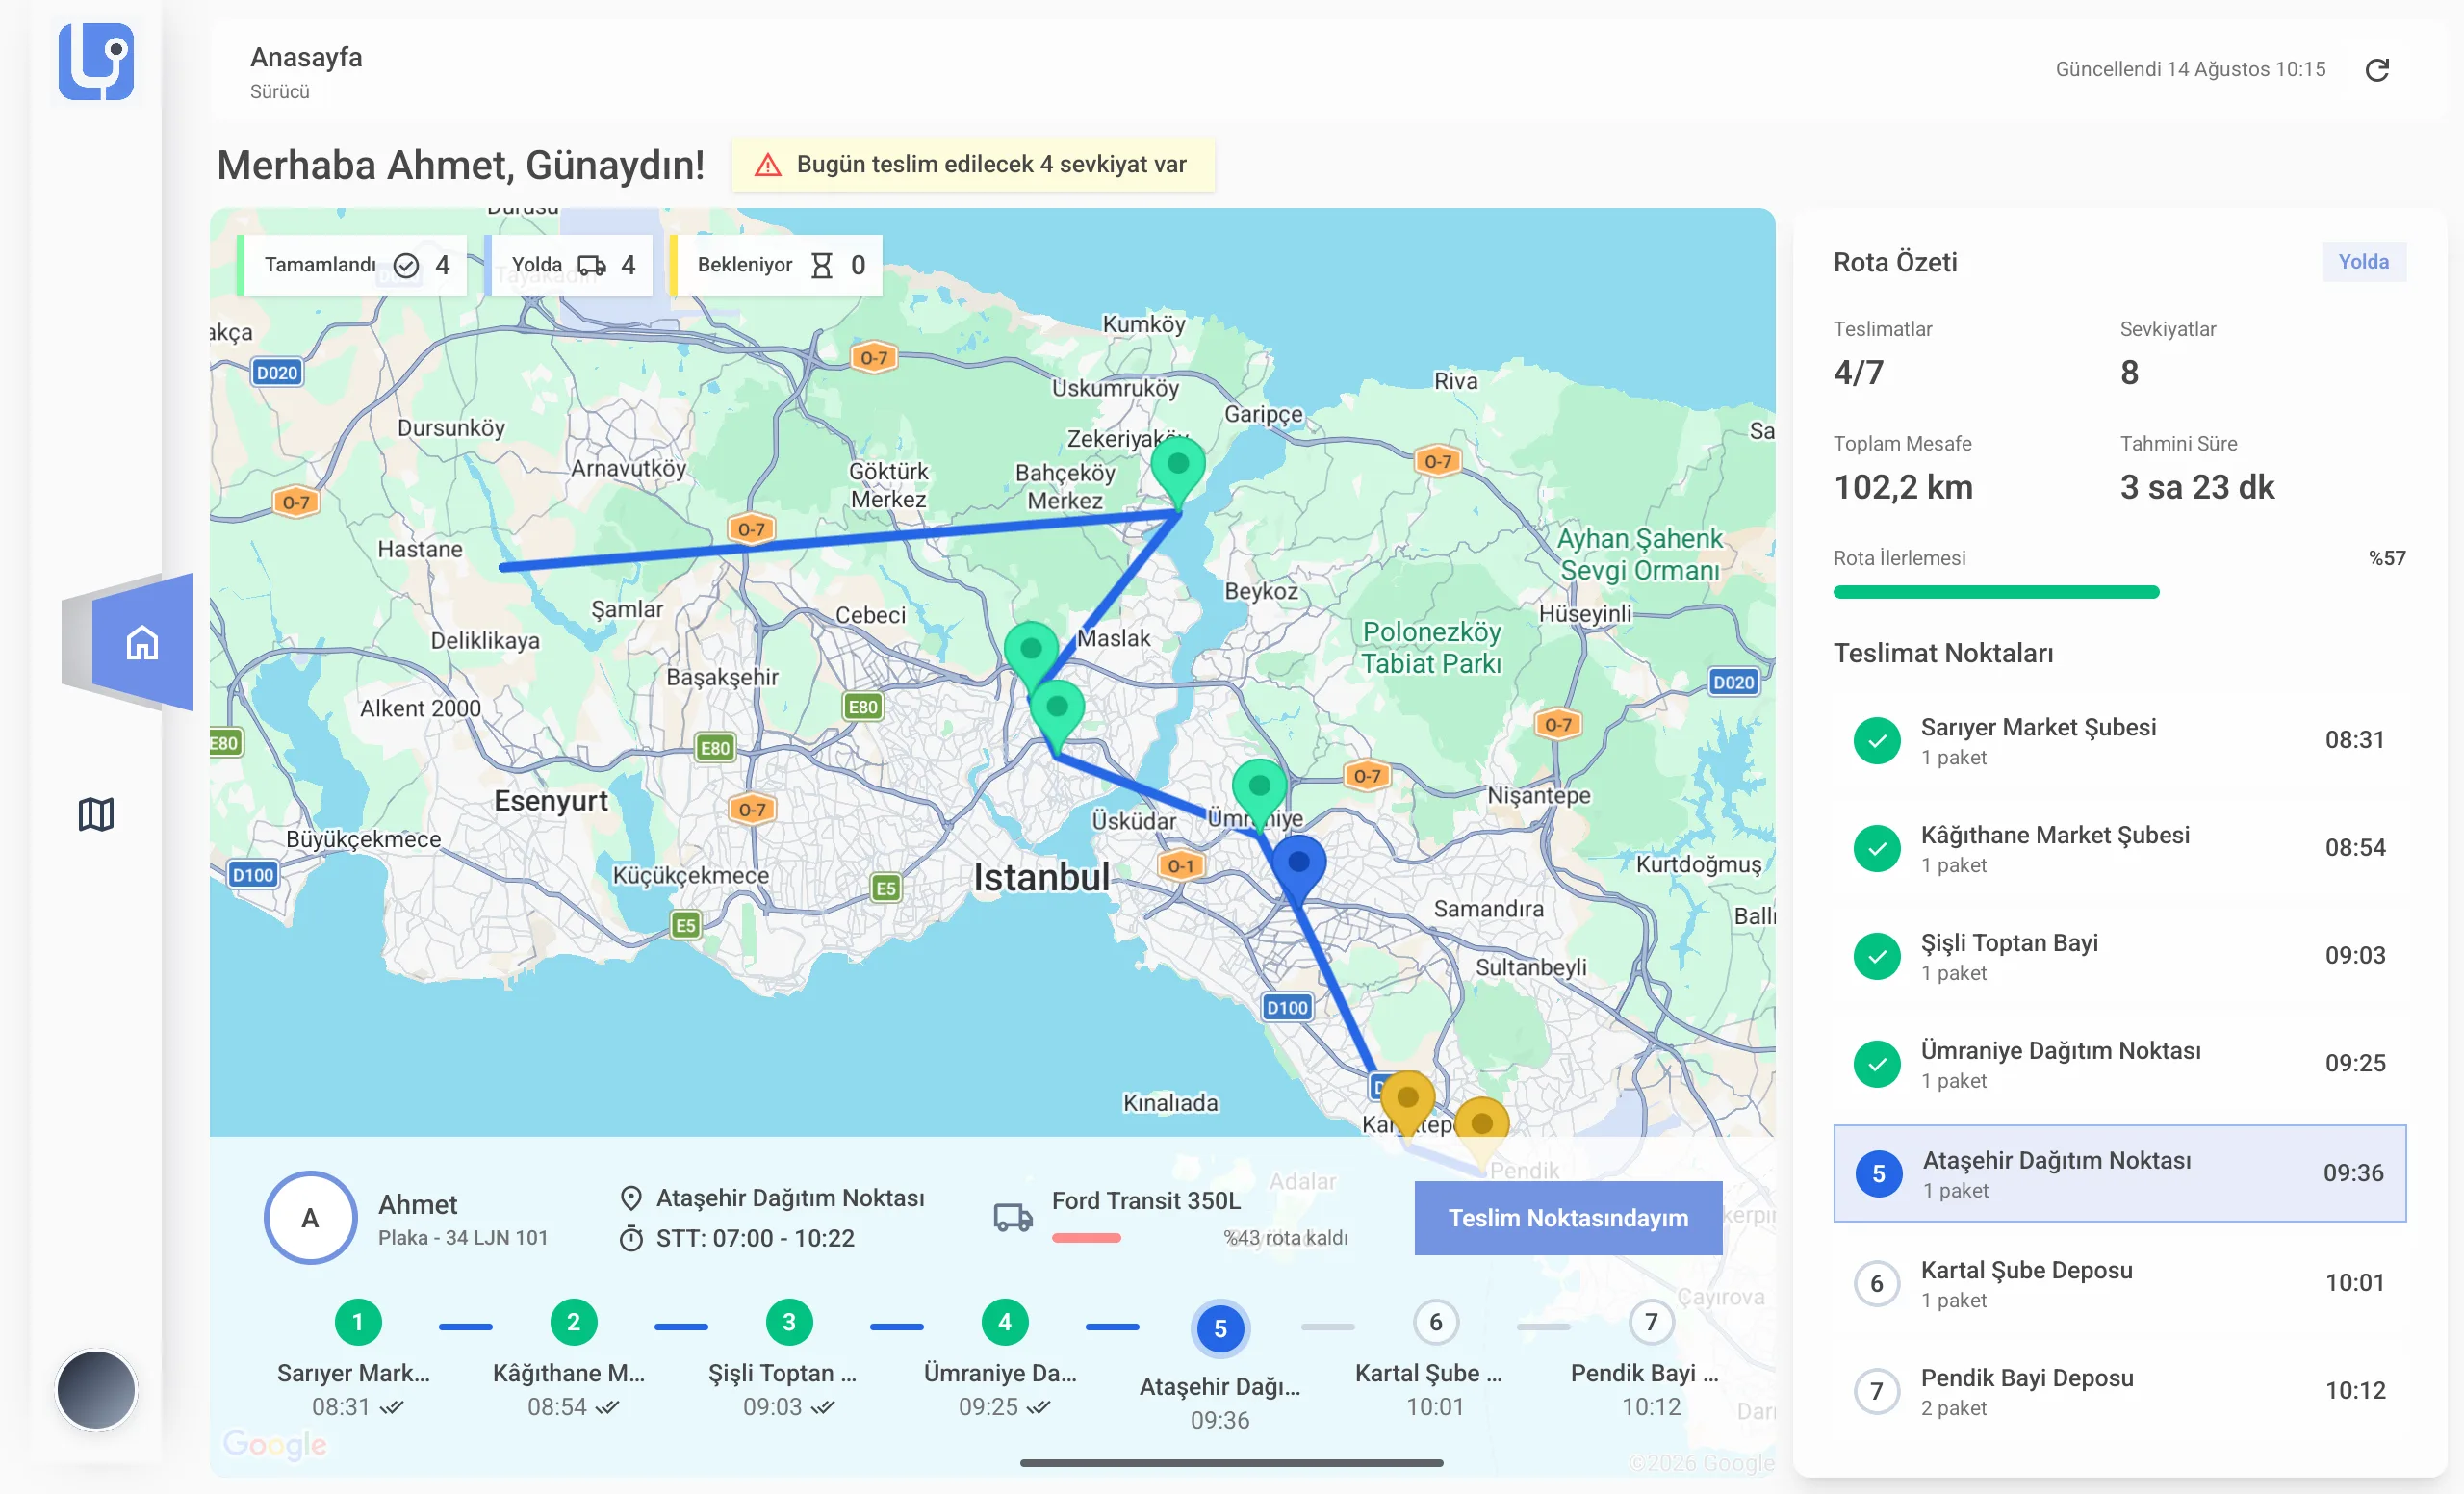Click the Yolda status badge
Viewport: 2464px width, 1494px height.
pyautogui.click(x=2363, y=262)
